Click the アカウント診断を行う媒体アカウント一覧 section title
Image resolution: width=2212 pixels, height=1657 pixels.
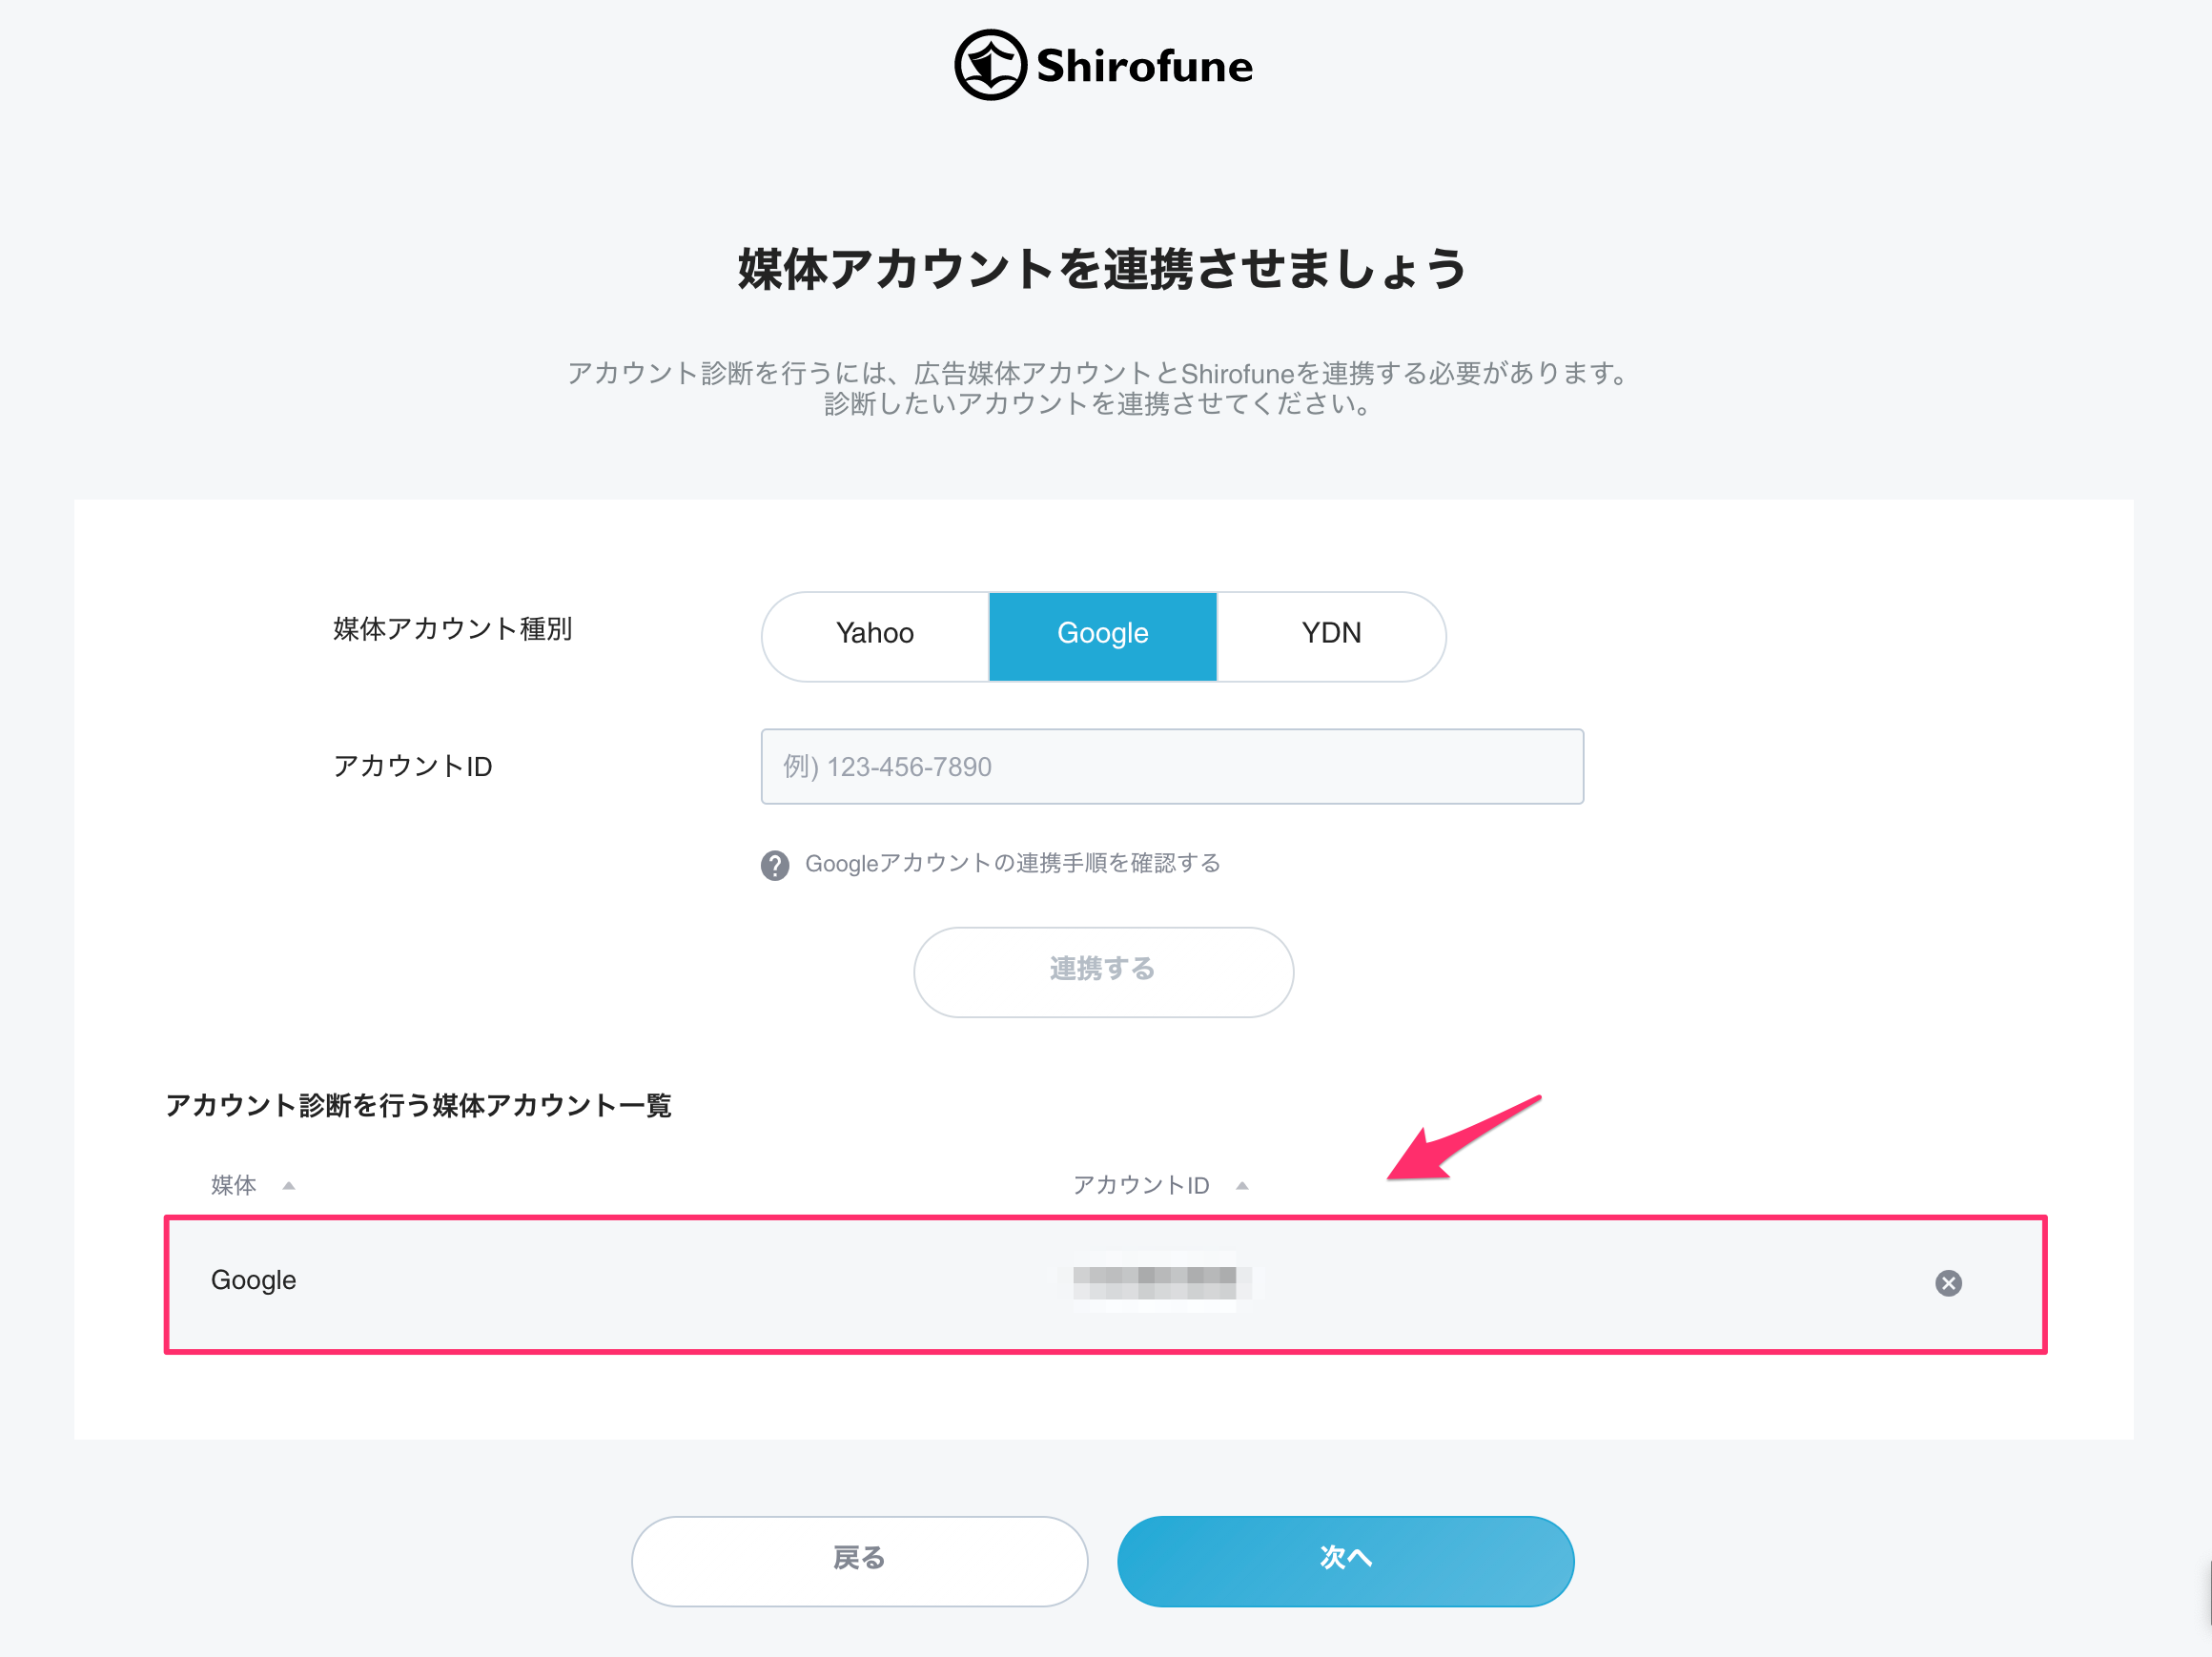click(x=419, y=1105)
